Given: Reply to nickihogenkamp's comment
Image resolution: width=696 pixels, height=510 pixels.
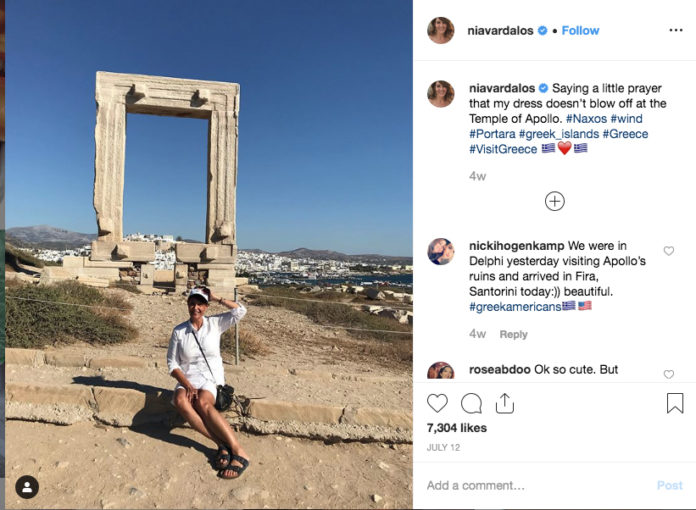Looking at the screenshot, I should [513, 334].
